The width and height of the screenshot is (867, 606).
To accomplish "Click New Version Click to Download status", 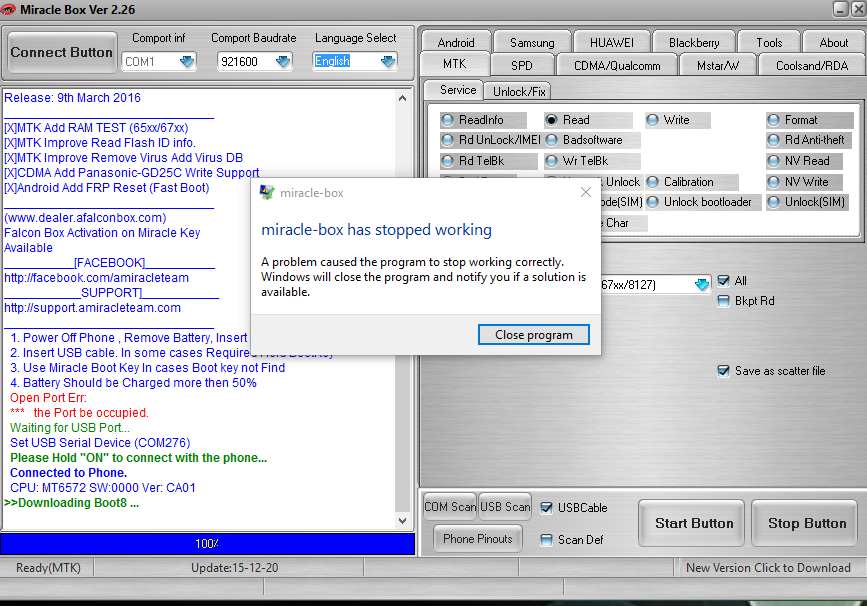I will [x=768, y=568].
